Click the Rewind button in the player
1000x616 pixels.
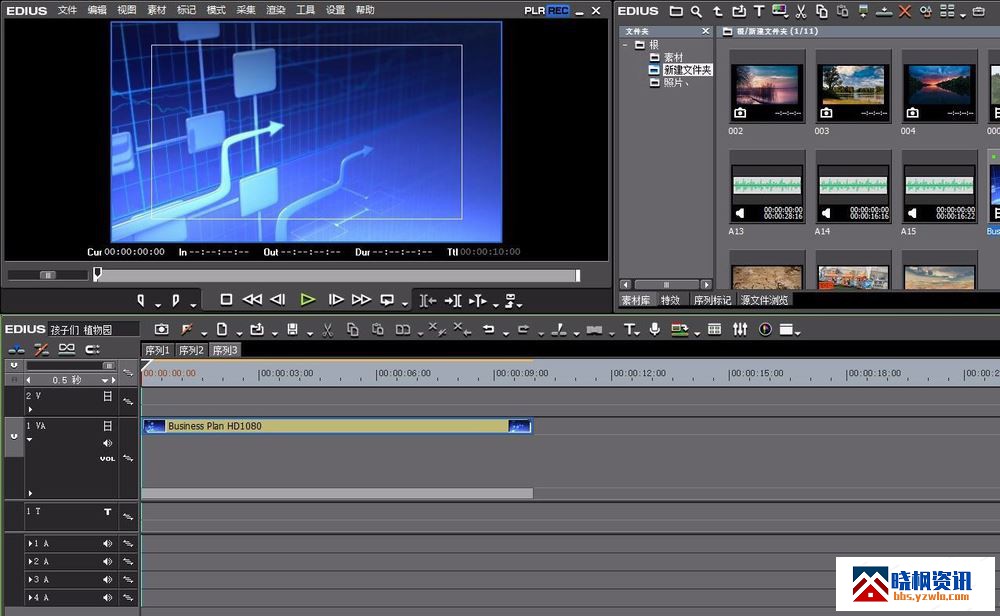tap(253, 300)
